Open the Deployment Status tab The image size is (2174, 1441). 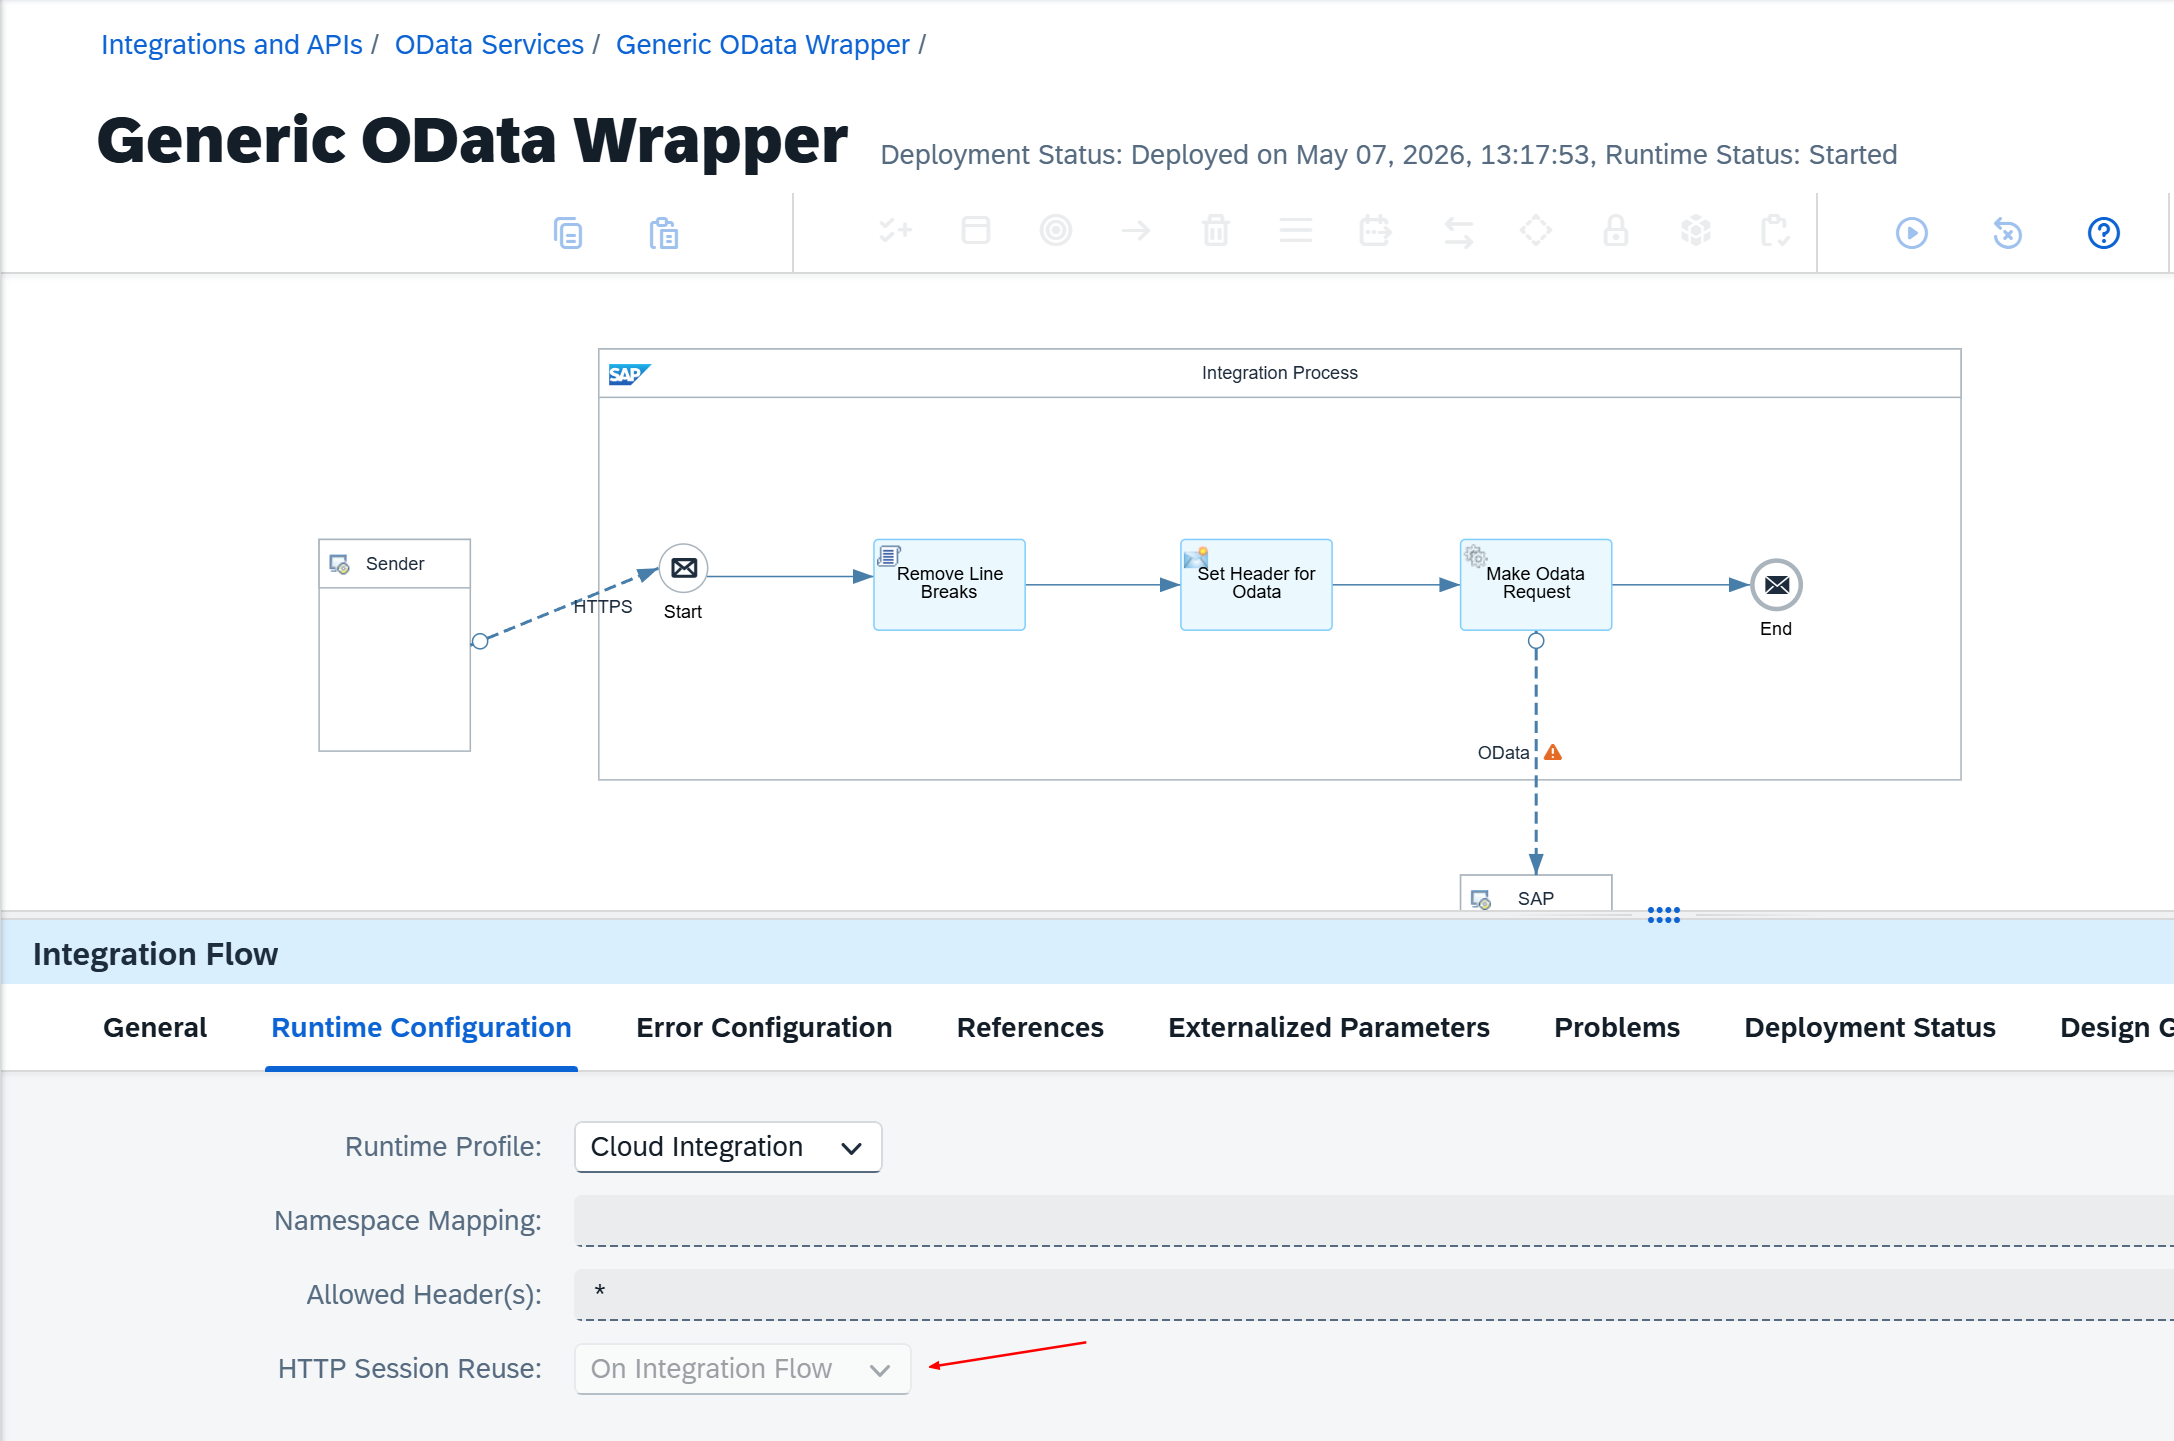(x=1870, y=1028)
